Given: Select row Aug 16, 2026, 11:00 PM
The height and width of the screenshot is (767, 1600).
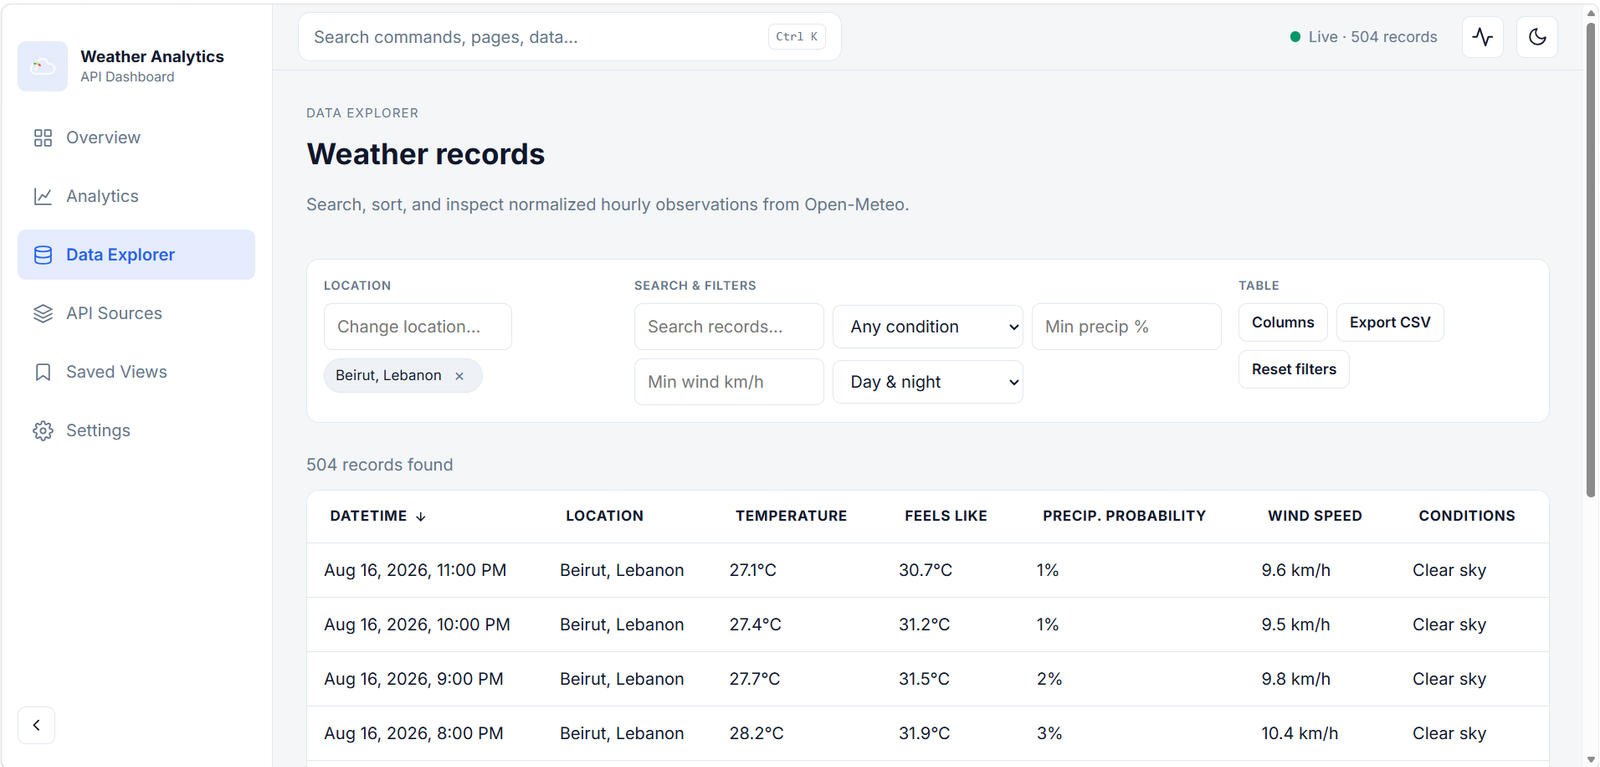Looking at the screenshot, I should pos(928,570).
